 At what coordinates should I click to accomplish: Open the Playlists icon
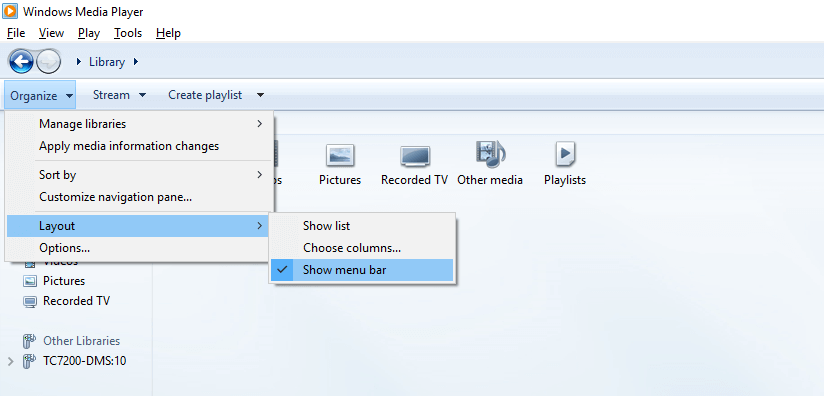(x=565, y=164)
